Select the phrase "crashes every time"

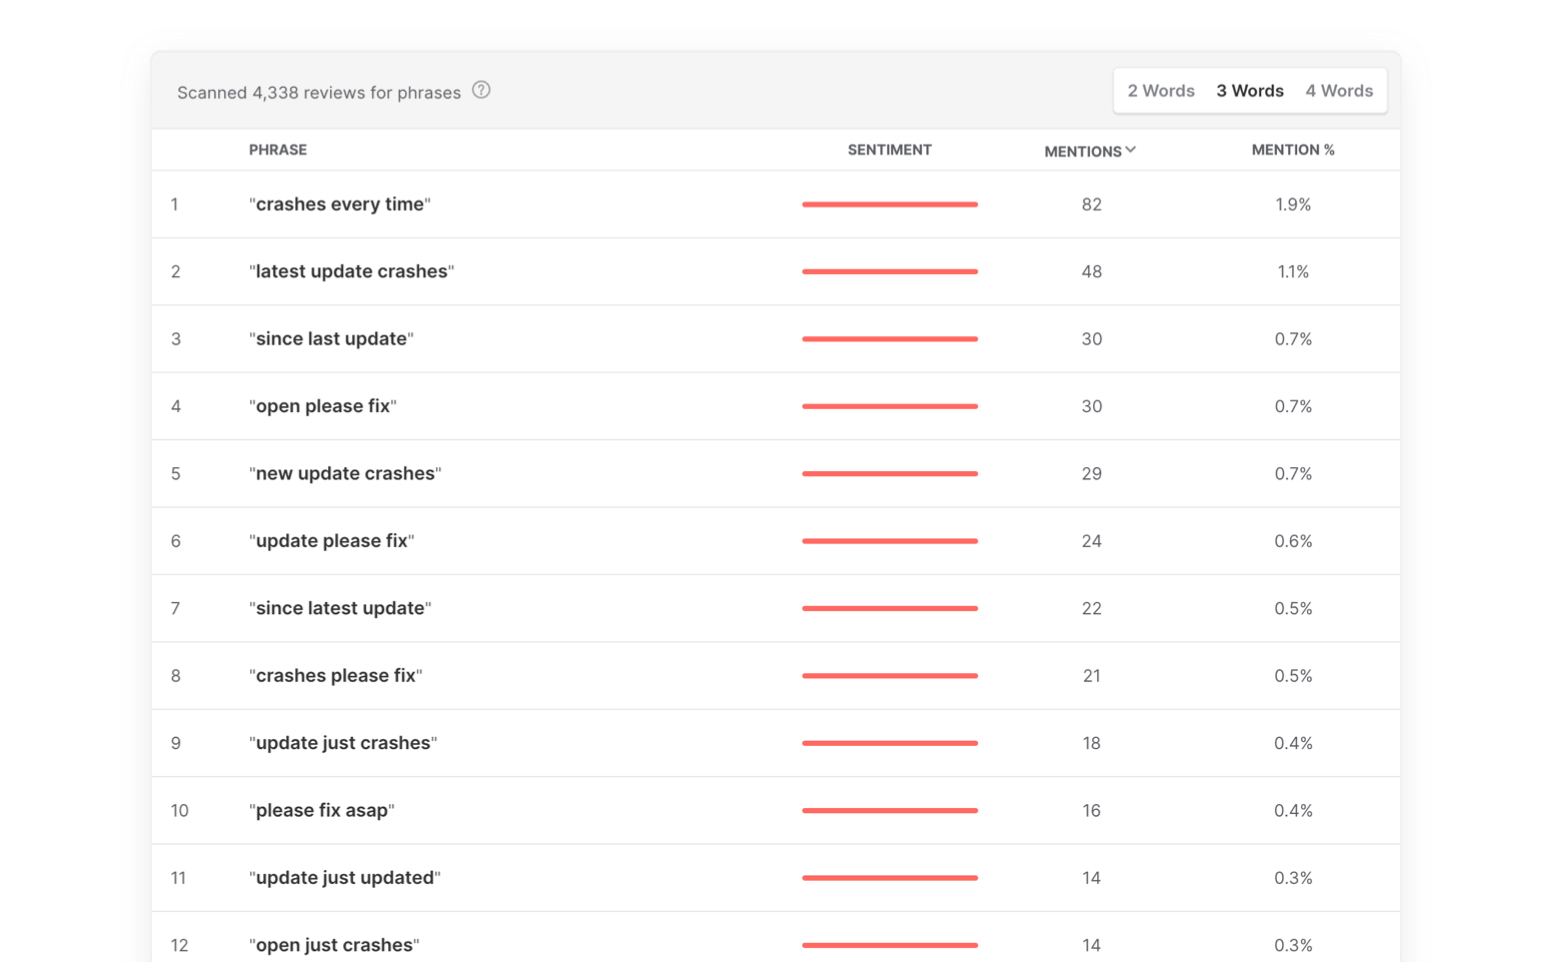click(x=340, y=204)
